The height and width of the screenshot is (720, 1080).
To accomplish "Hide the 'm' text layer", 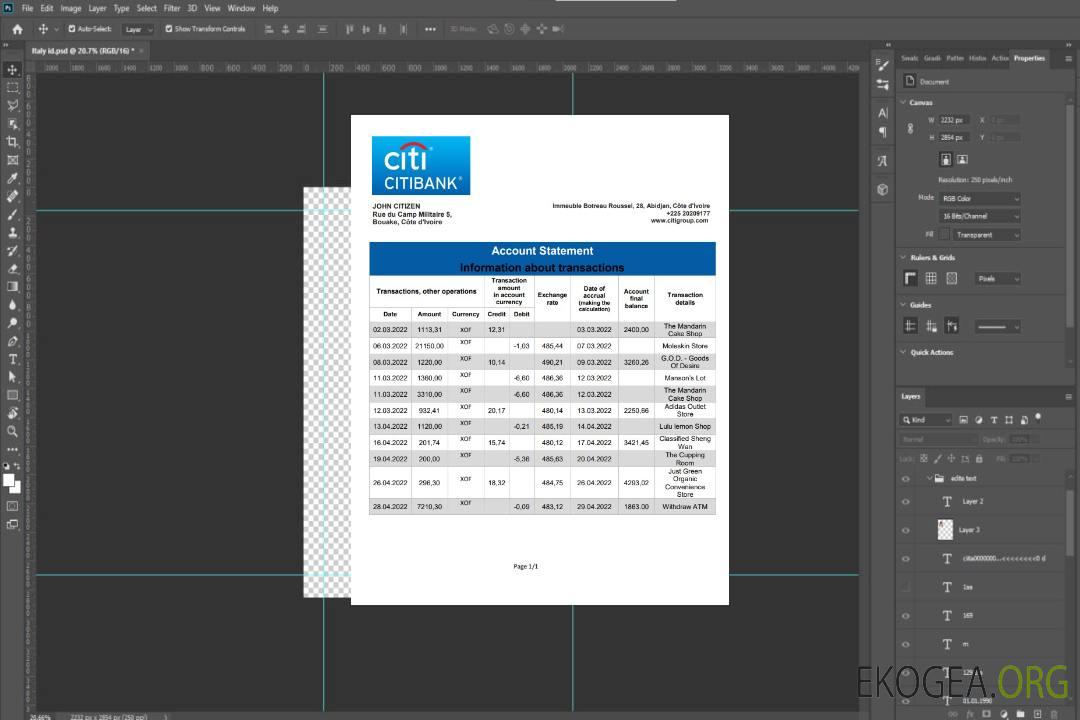I will [x=906, y=644].
